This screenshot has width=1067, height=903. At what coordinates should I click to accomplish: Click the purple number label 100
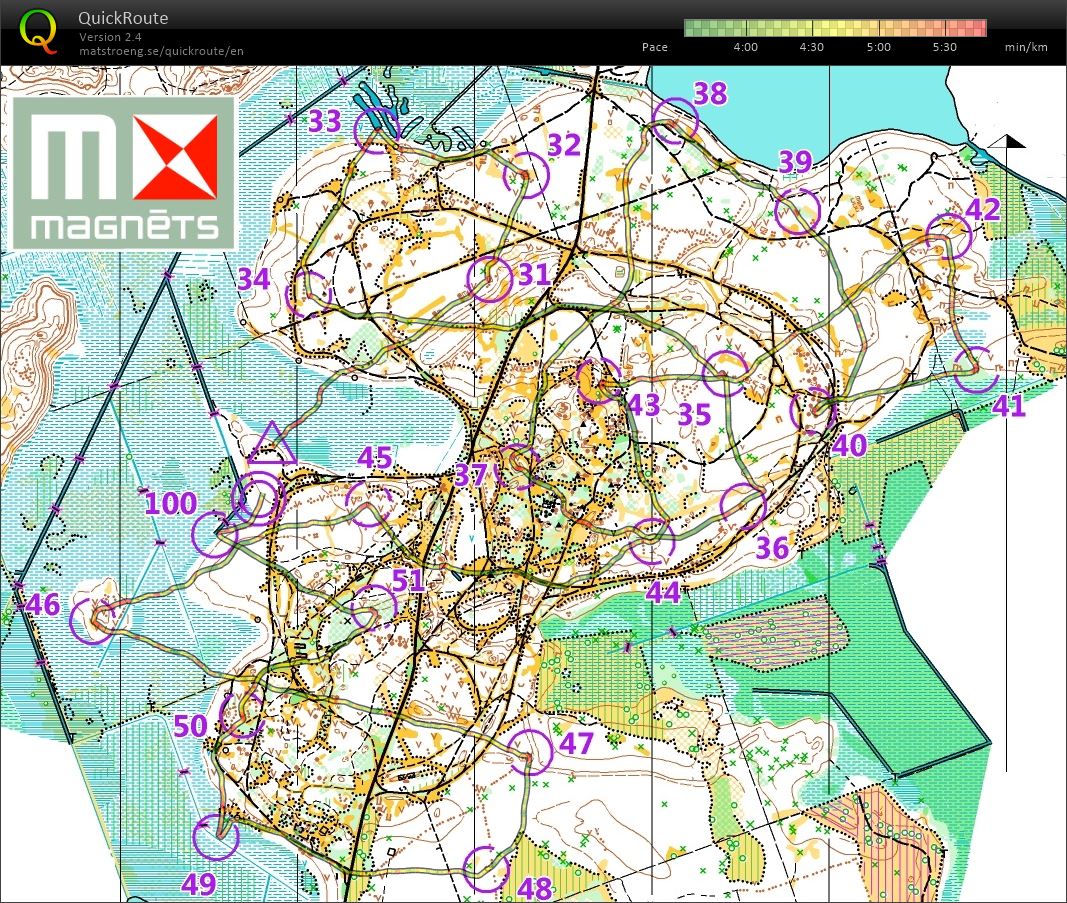pyautogui.click(x=171, y=503)
